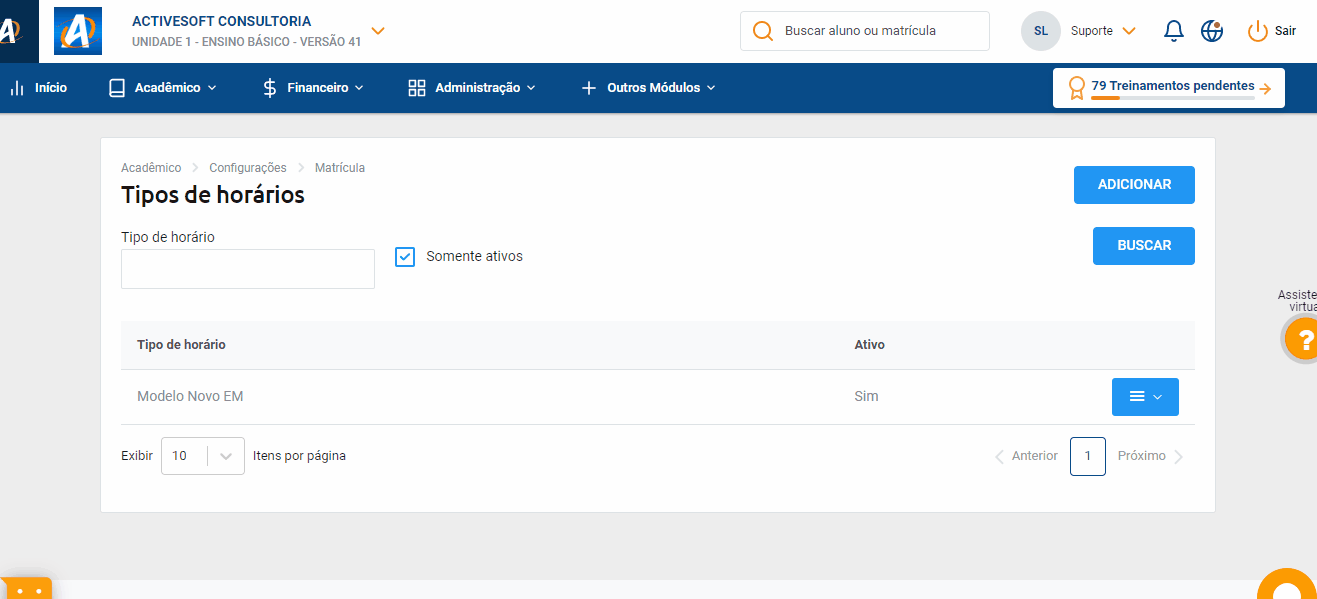Image resolution: width=1317 pixels, height=599 pixels.
Task: Open the items per page dropdown
Action: coord(203,456)
